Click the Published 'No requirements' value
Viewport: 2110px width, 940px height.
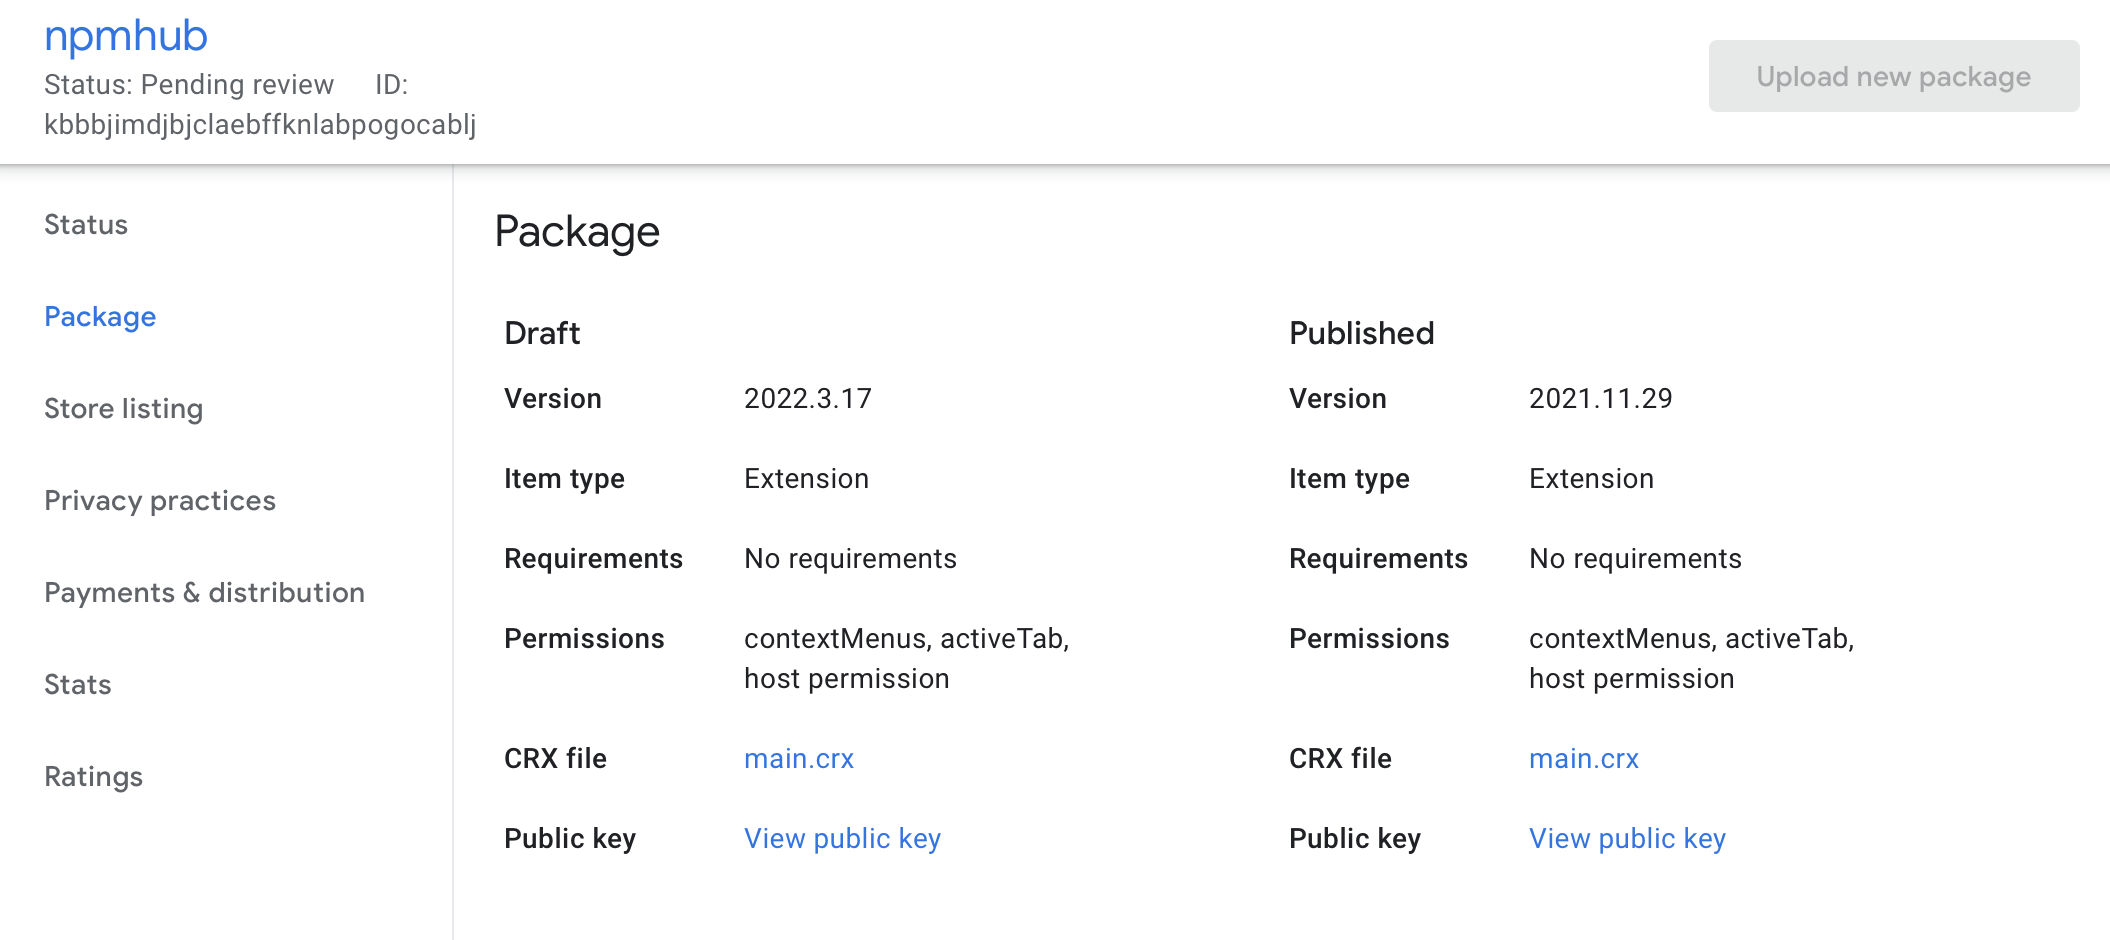tap(1636, 559)
